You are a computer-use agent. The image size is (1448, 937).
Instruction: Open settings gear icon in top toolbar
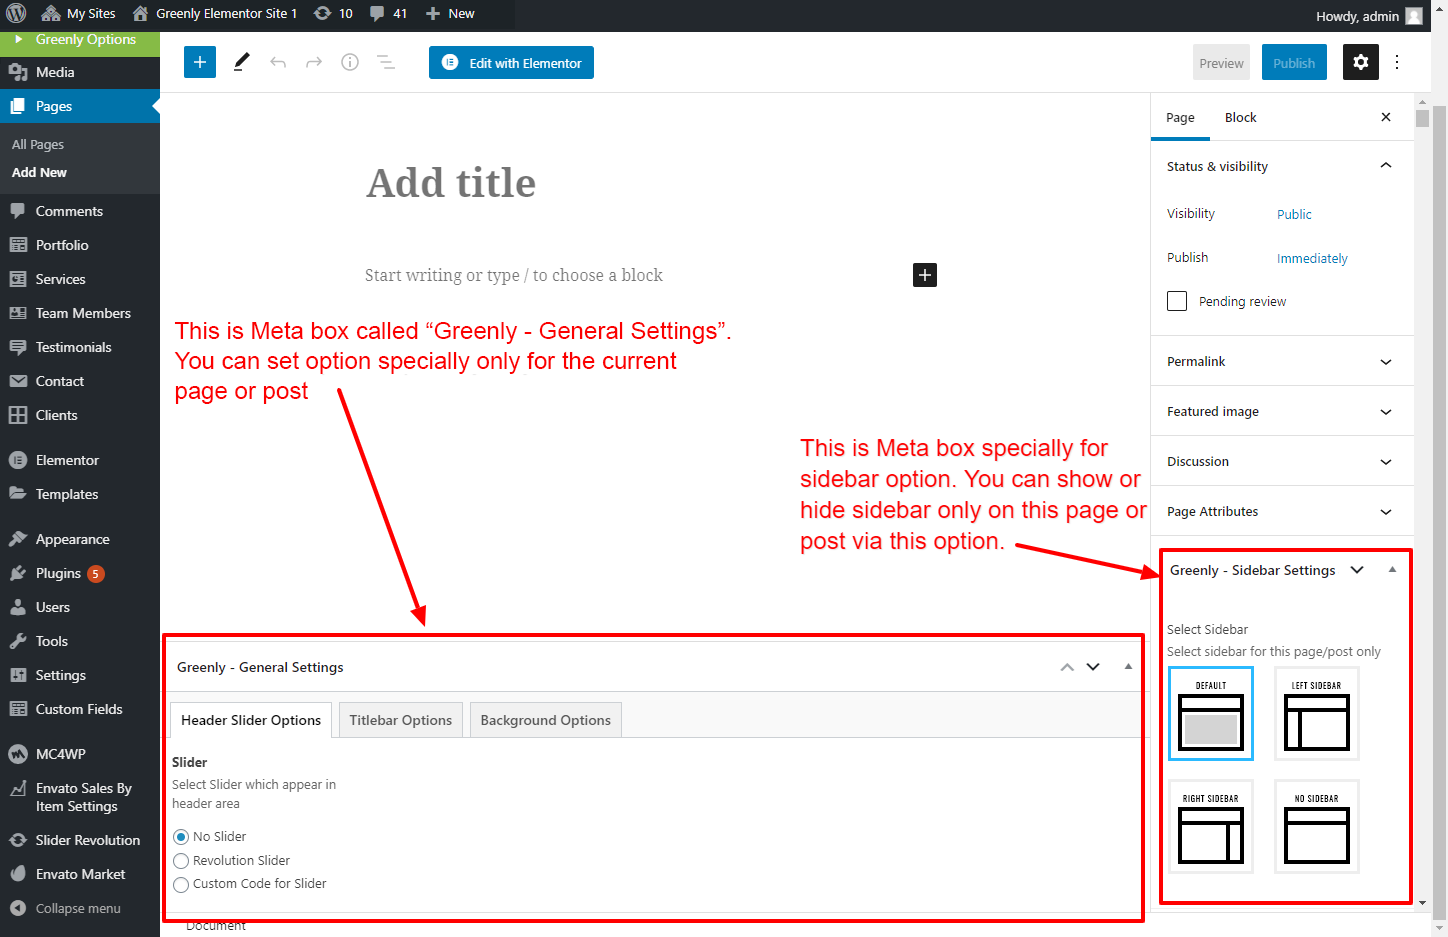coord(1360,62)
